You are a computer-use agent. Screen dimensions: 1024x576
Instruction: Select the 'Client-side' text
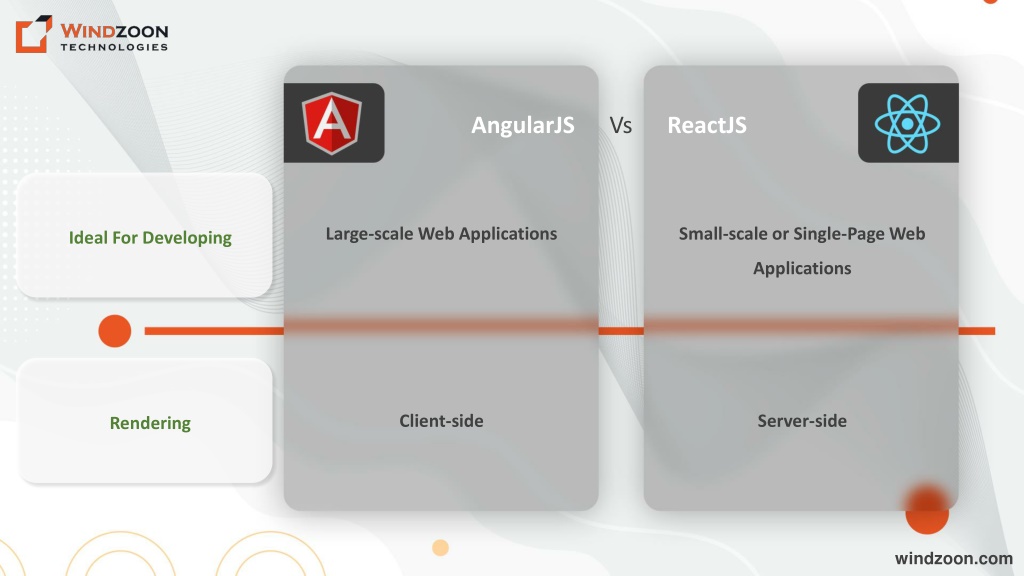tap(441, 421)
